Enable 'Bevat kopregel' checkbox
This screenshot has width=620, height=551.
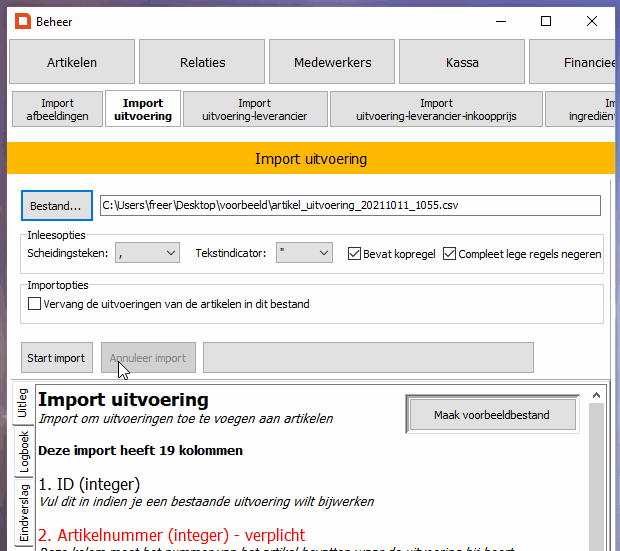click(x=355, y=254)
